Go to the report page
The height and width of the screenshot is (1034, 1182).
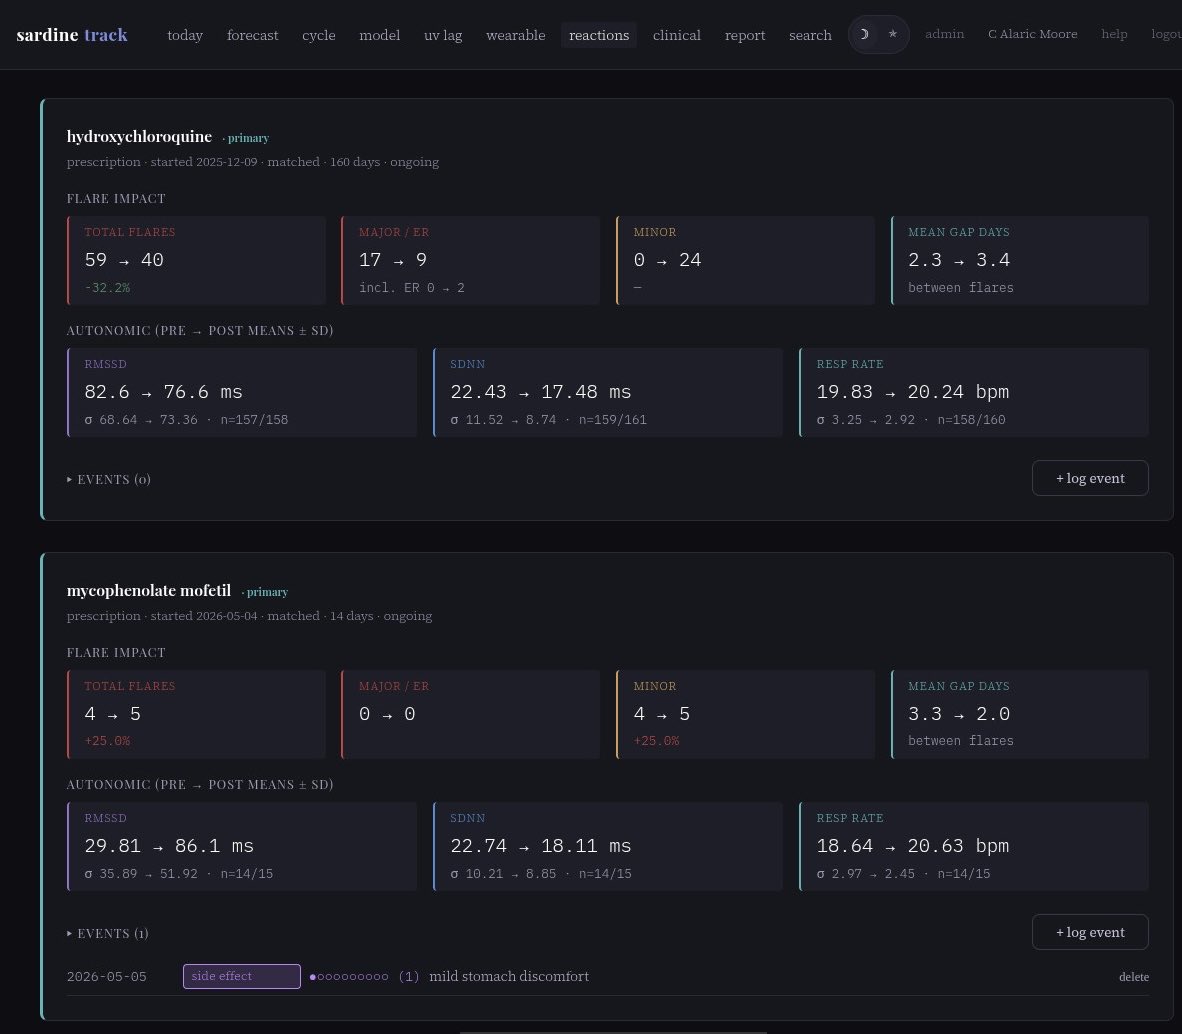[745, 35]
